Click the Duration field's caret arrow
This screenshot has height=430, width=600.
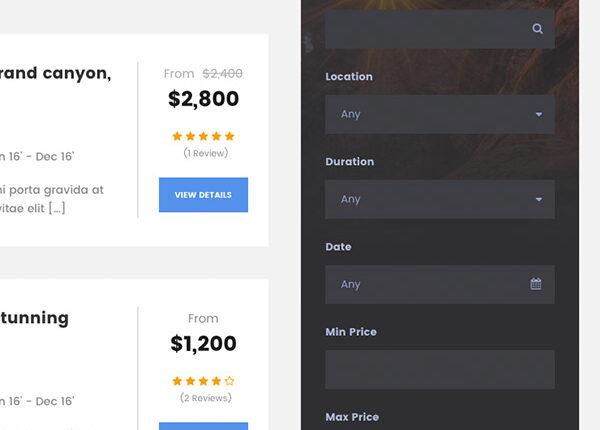[539, 199]
